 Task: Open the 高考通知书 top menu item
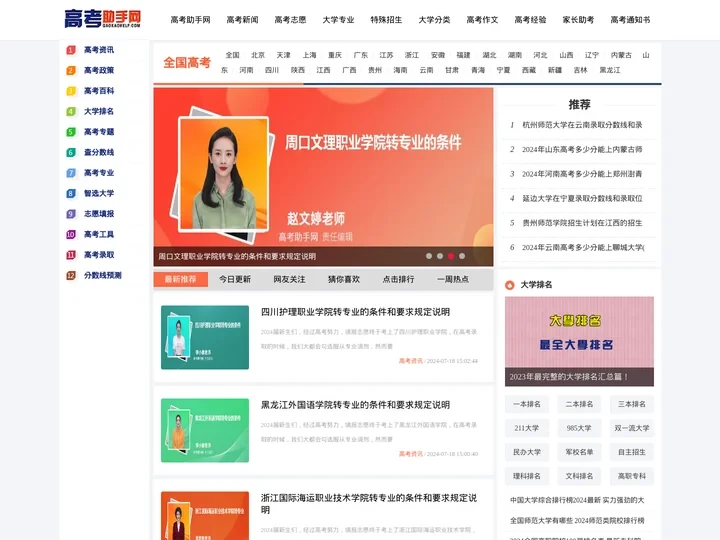click(630, 20)
